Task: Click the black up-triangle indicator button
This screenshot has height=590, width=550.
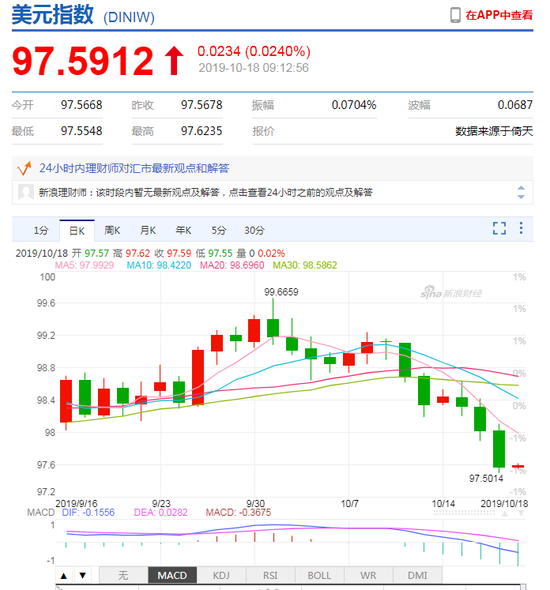Action: pyautogui.click(x=64, y=575)
